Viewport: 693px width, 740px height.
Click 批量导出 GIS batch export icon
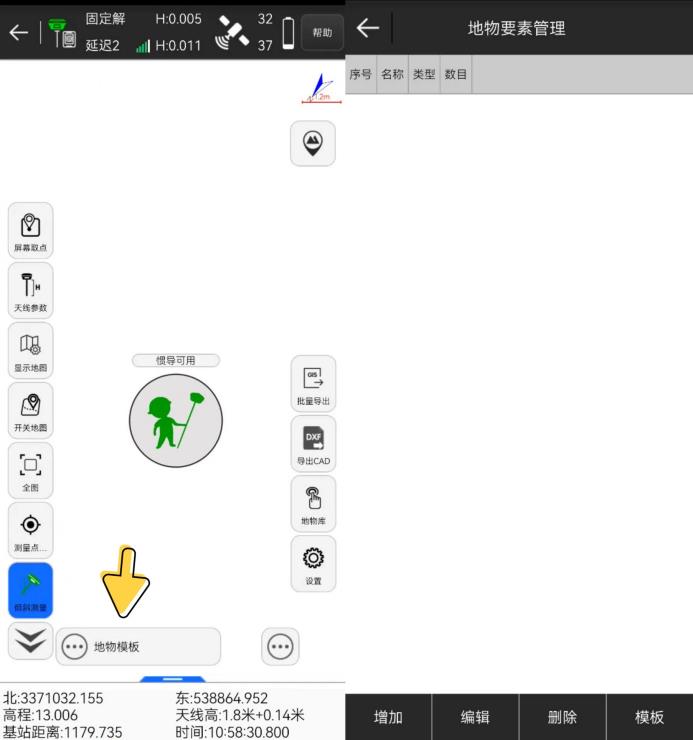[313, 384]
